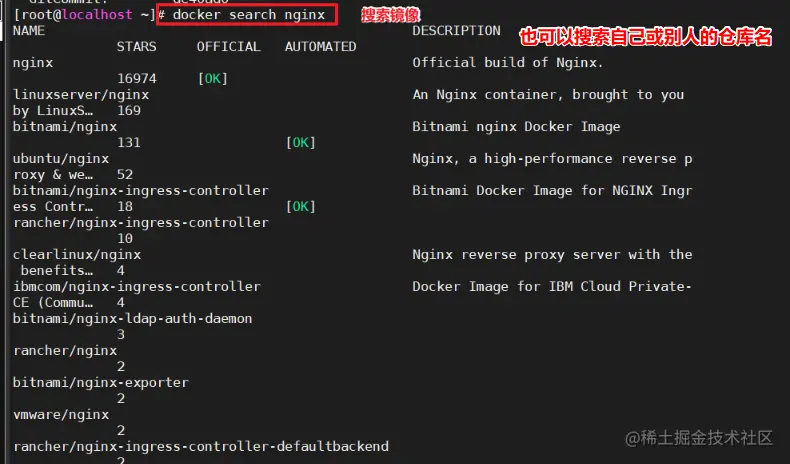Screen dimensions: 790x464
Task: Click the 'nginx' image name row
Action: coord(33,63)
